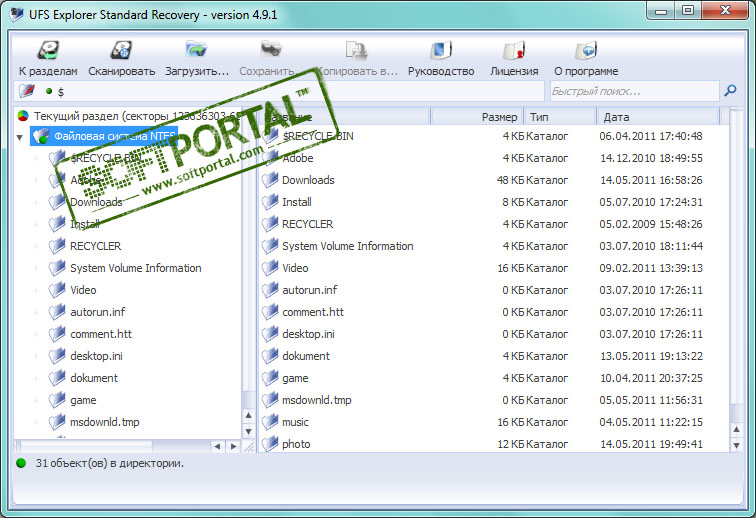Select comment.htt in left tree
Screen dimensions: 756x518
(x=101, y=334)
